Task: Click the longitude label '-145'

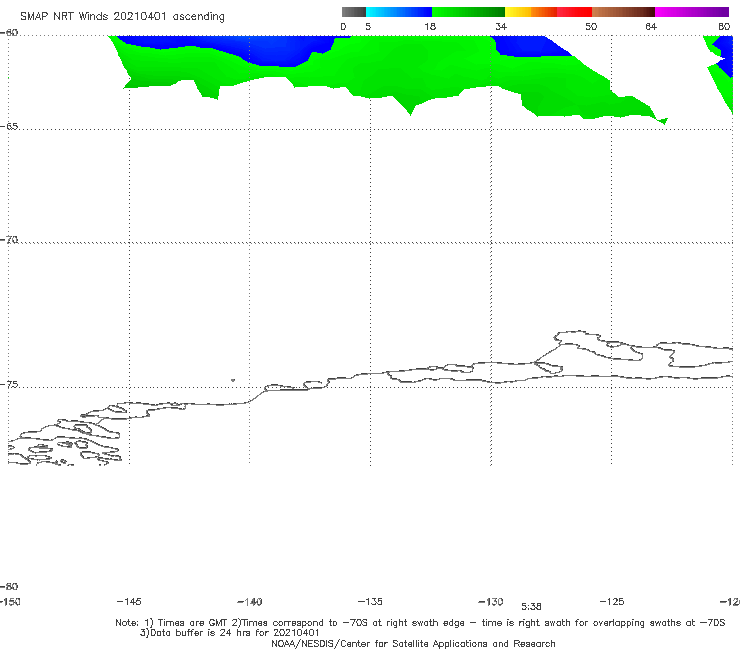Action: point(129,601)
